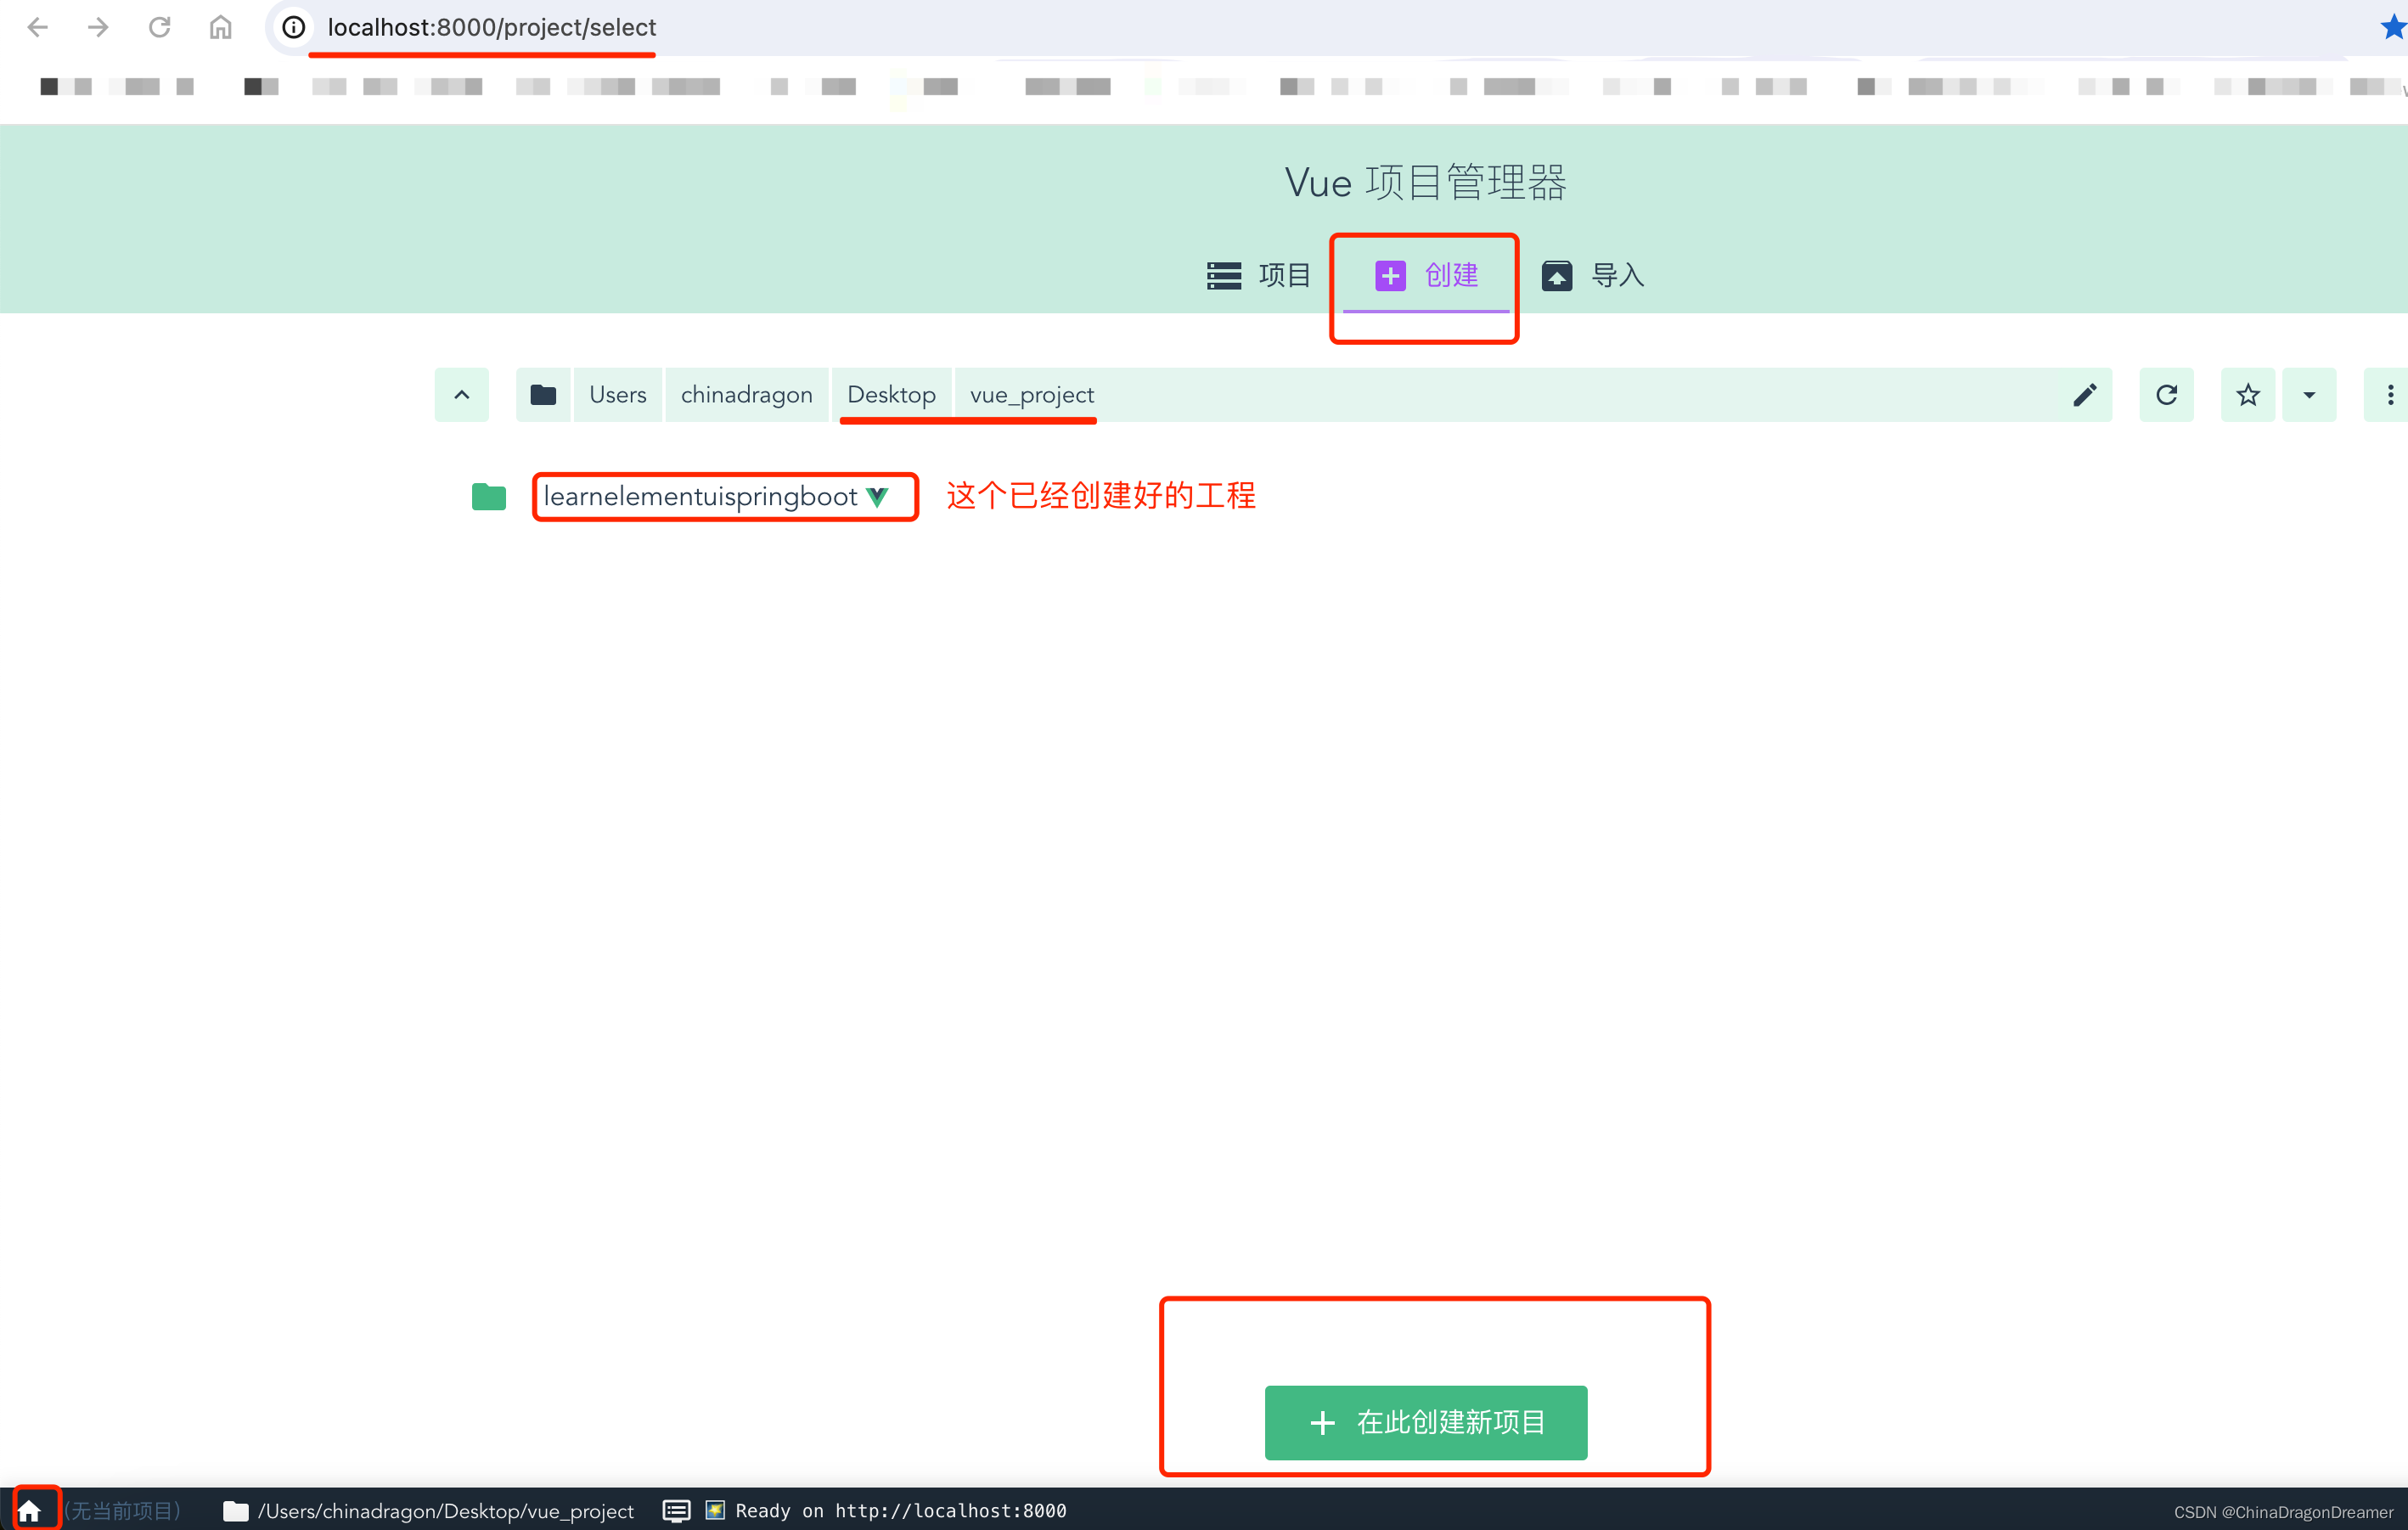This screenshot has height=1530, width=2408.
Task: Open the browser home page
Action: [220, 27]
